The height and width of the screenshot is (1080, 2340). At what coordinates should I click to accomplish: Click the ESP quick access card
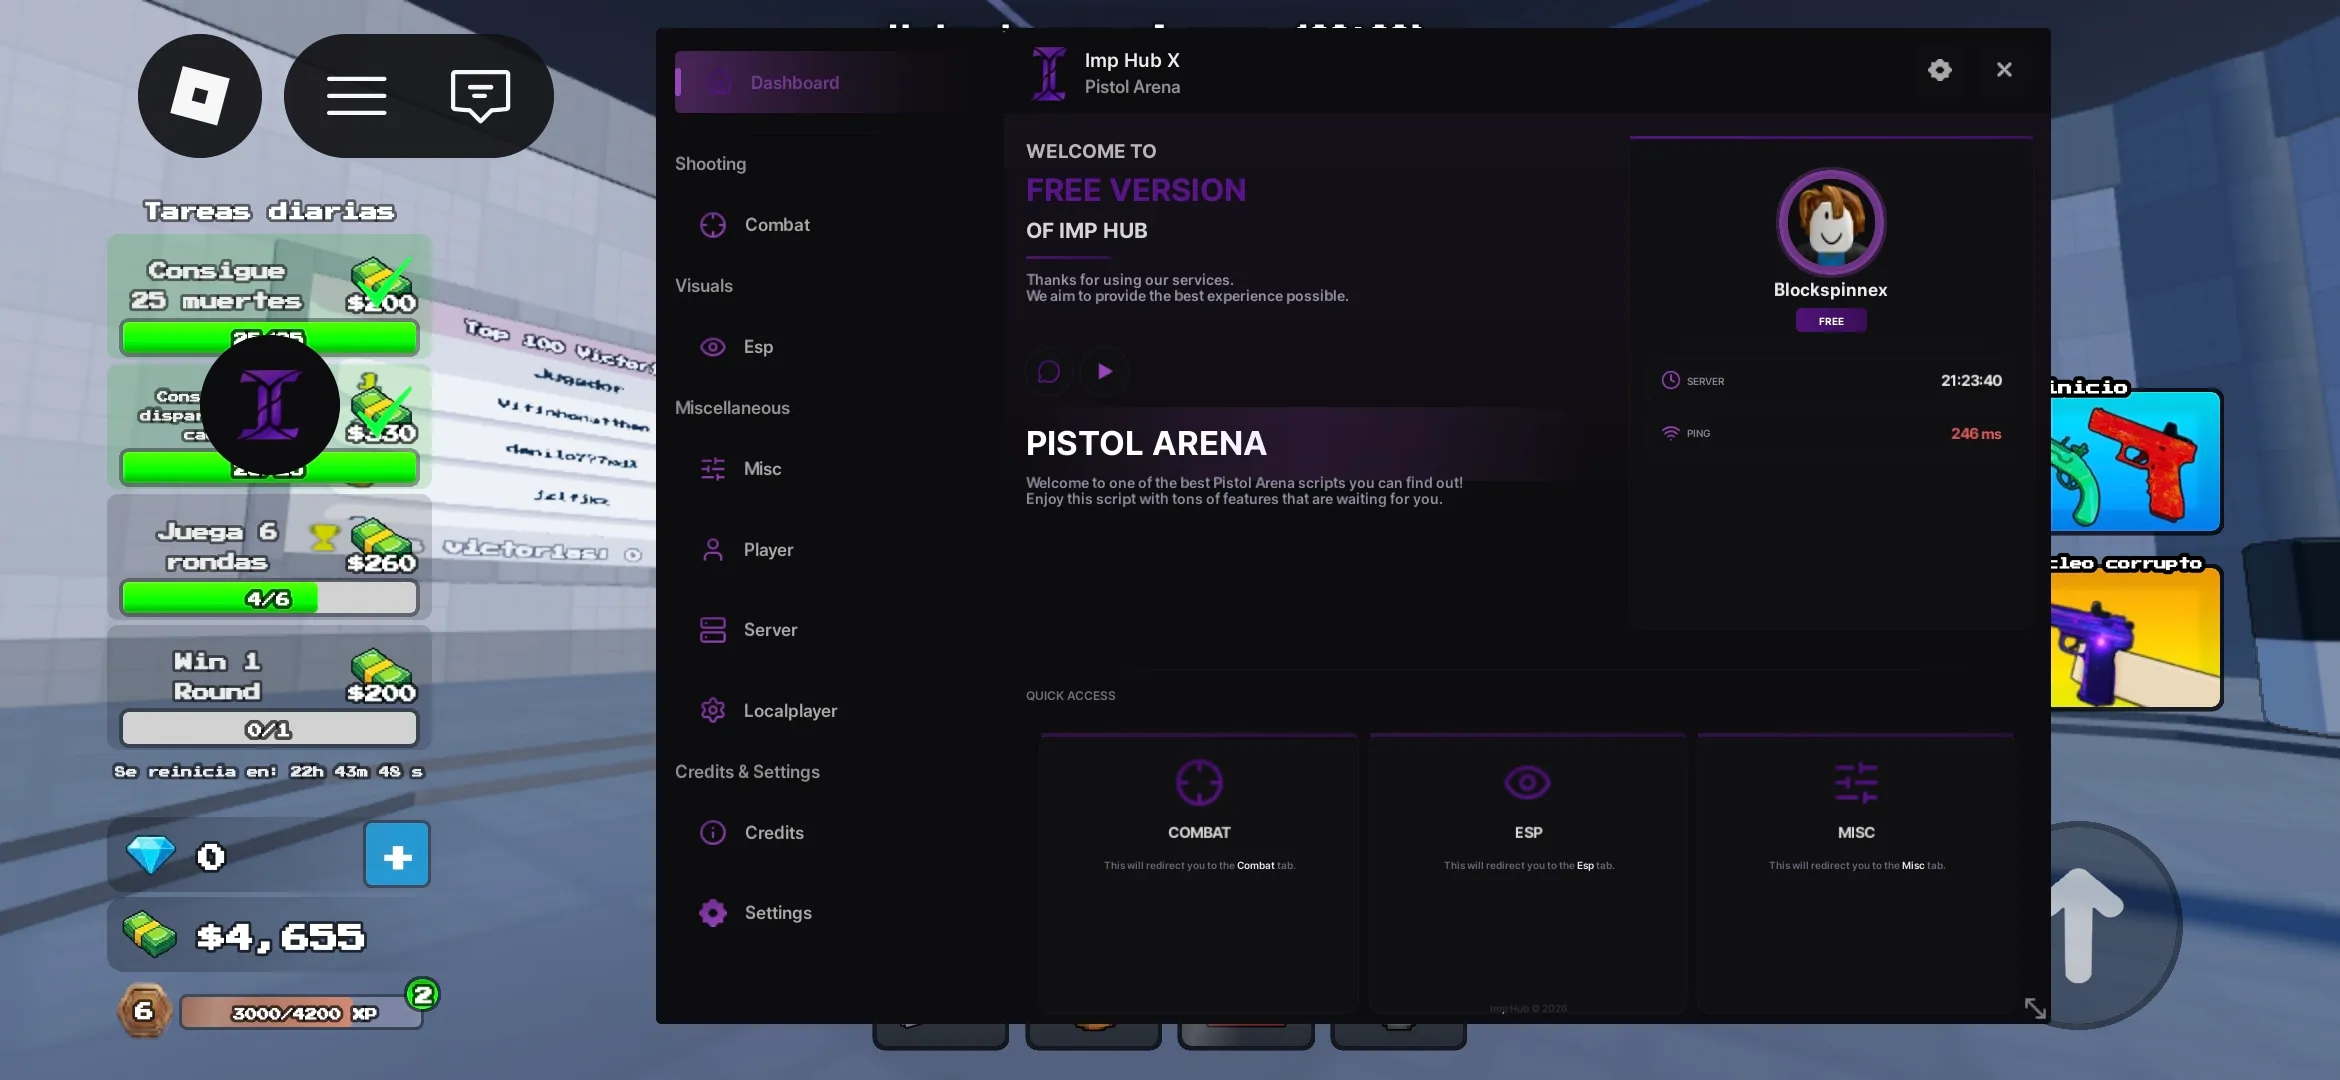pos(1528,872)
